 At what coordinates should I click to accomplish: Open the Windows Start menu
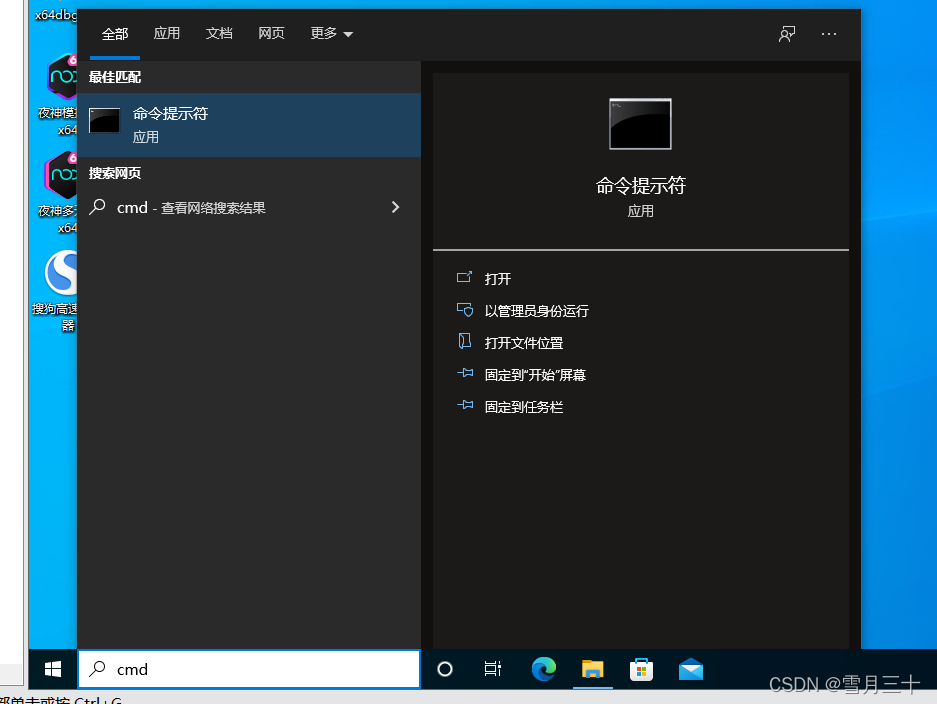53,669
